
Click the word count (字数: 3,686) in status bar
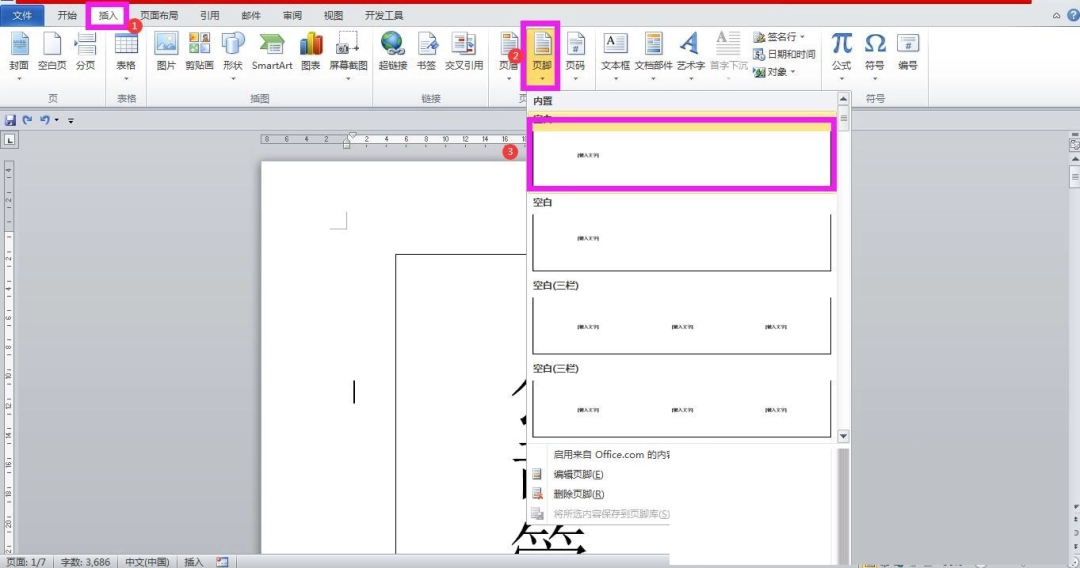coord(85,562)
